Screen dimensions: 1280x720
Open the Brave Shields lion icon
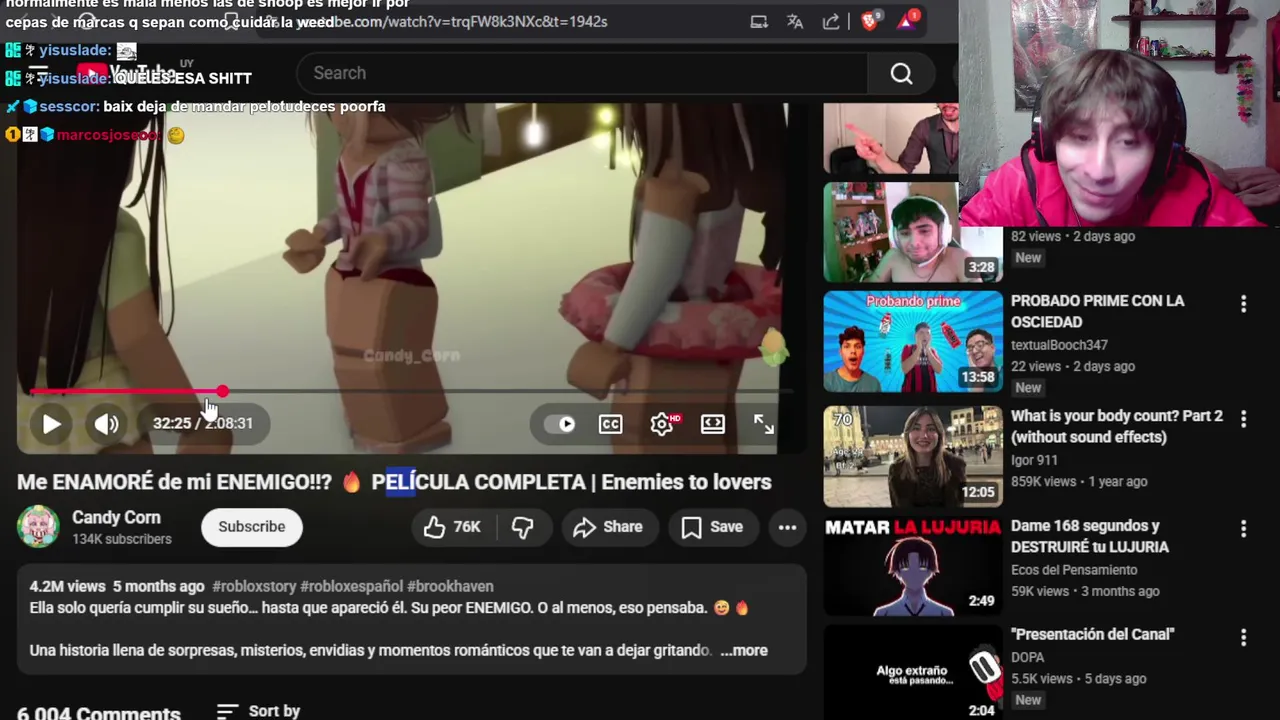pyautogui.click(x=869, y=21)
